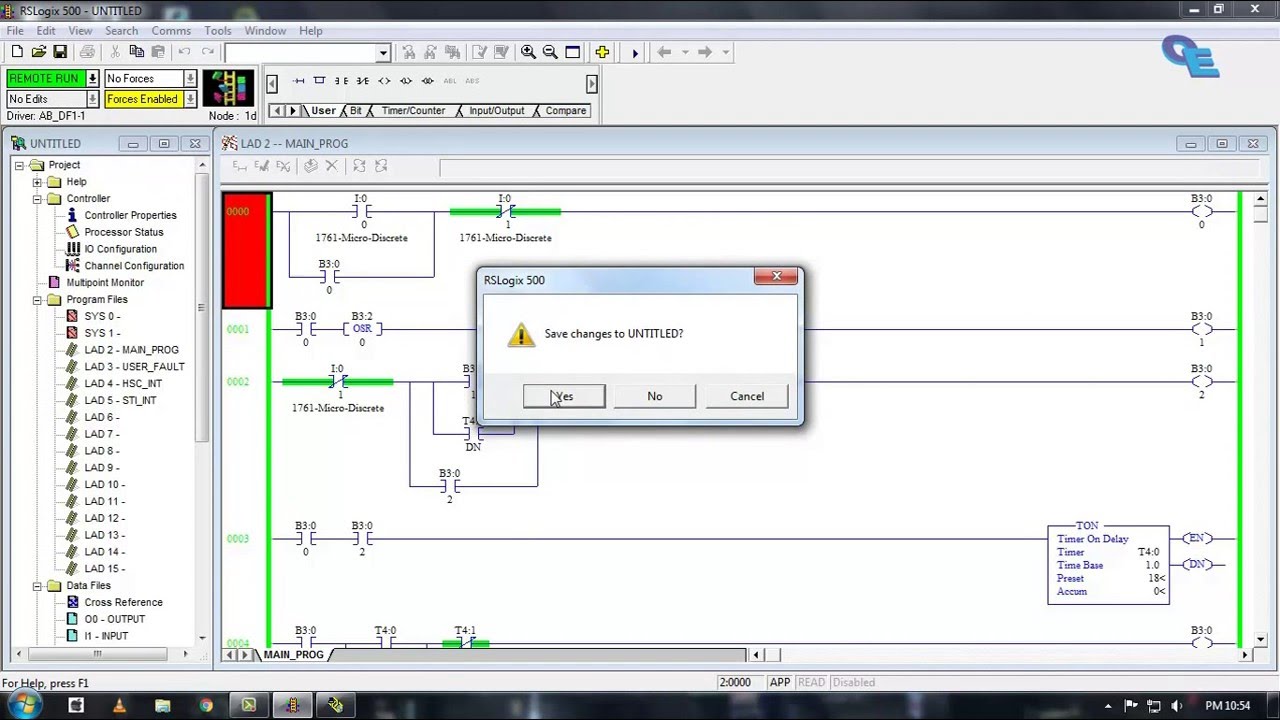Switch to the Input/Output instruction tab
Screen dimensions: 1280x720
click(x=497, y=111)
